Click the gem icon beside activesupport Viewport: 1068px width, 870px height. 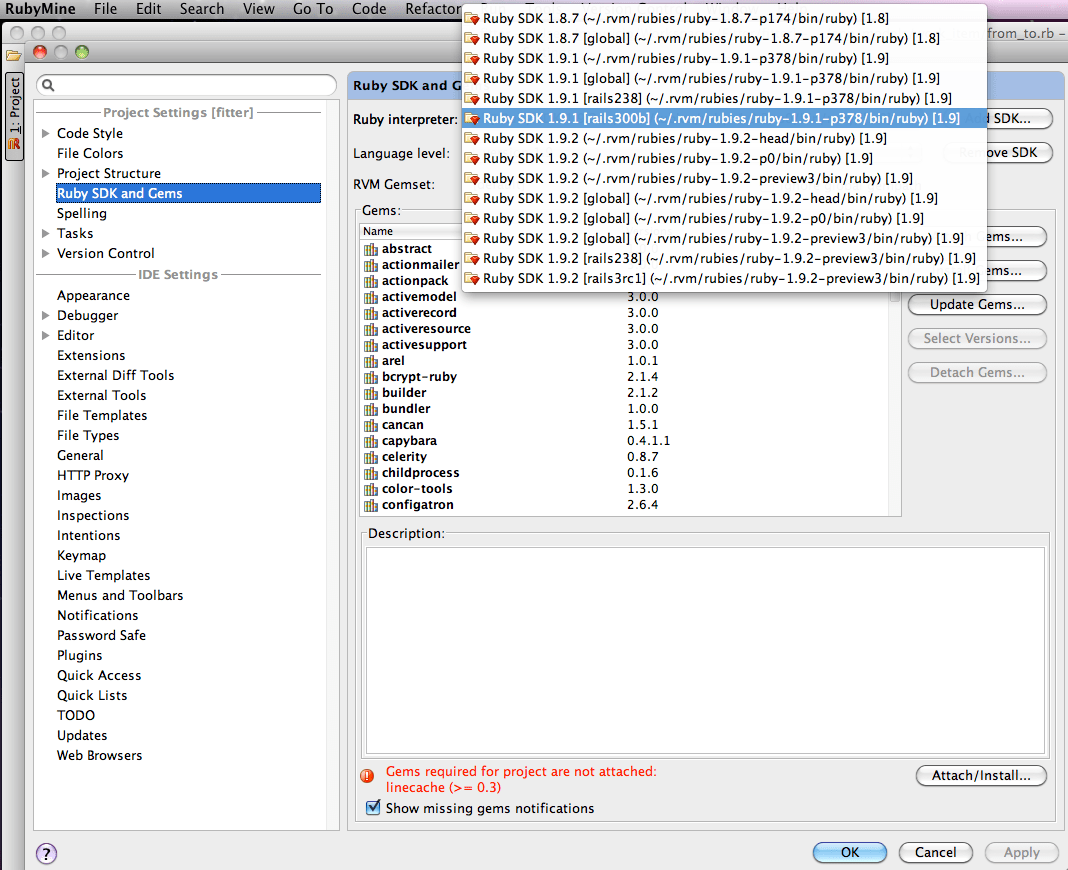[x=371, y=345]
